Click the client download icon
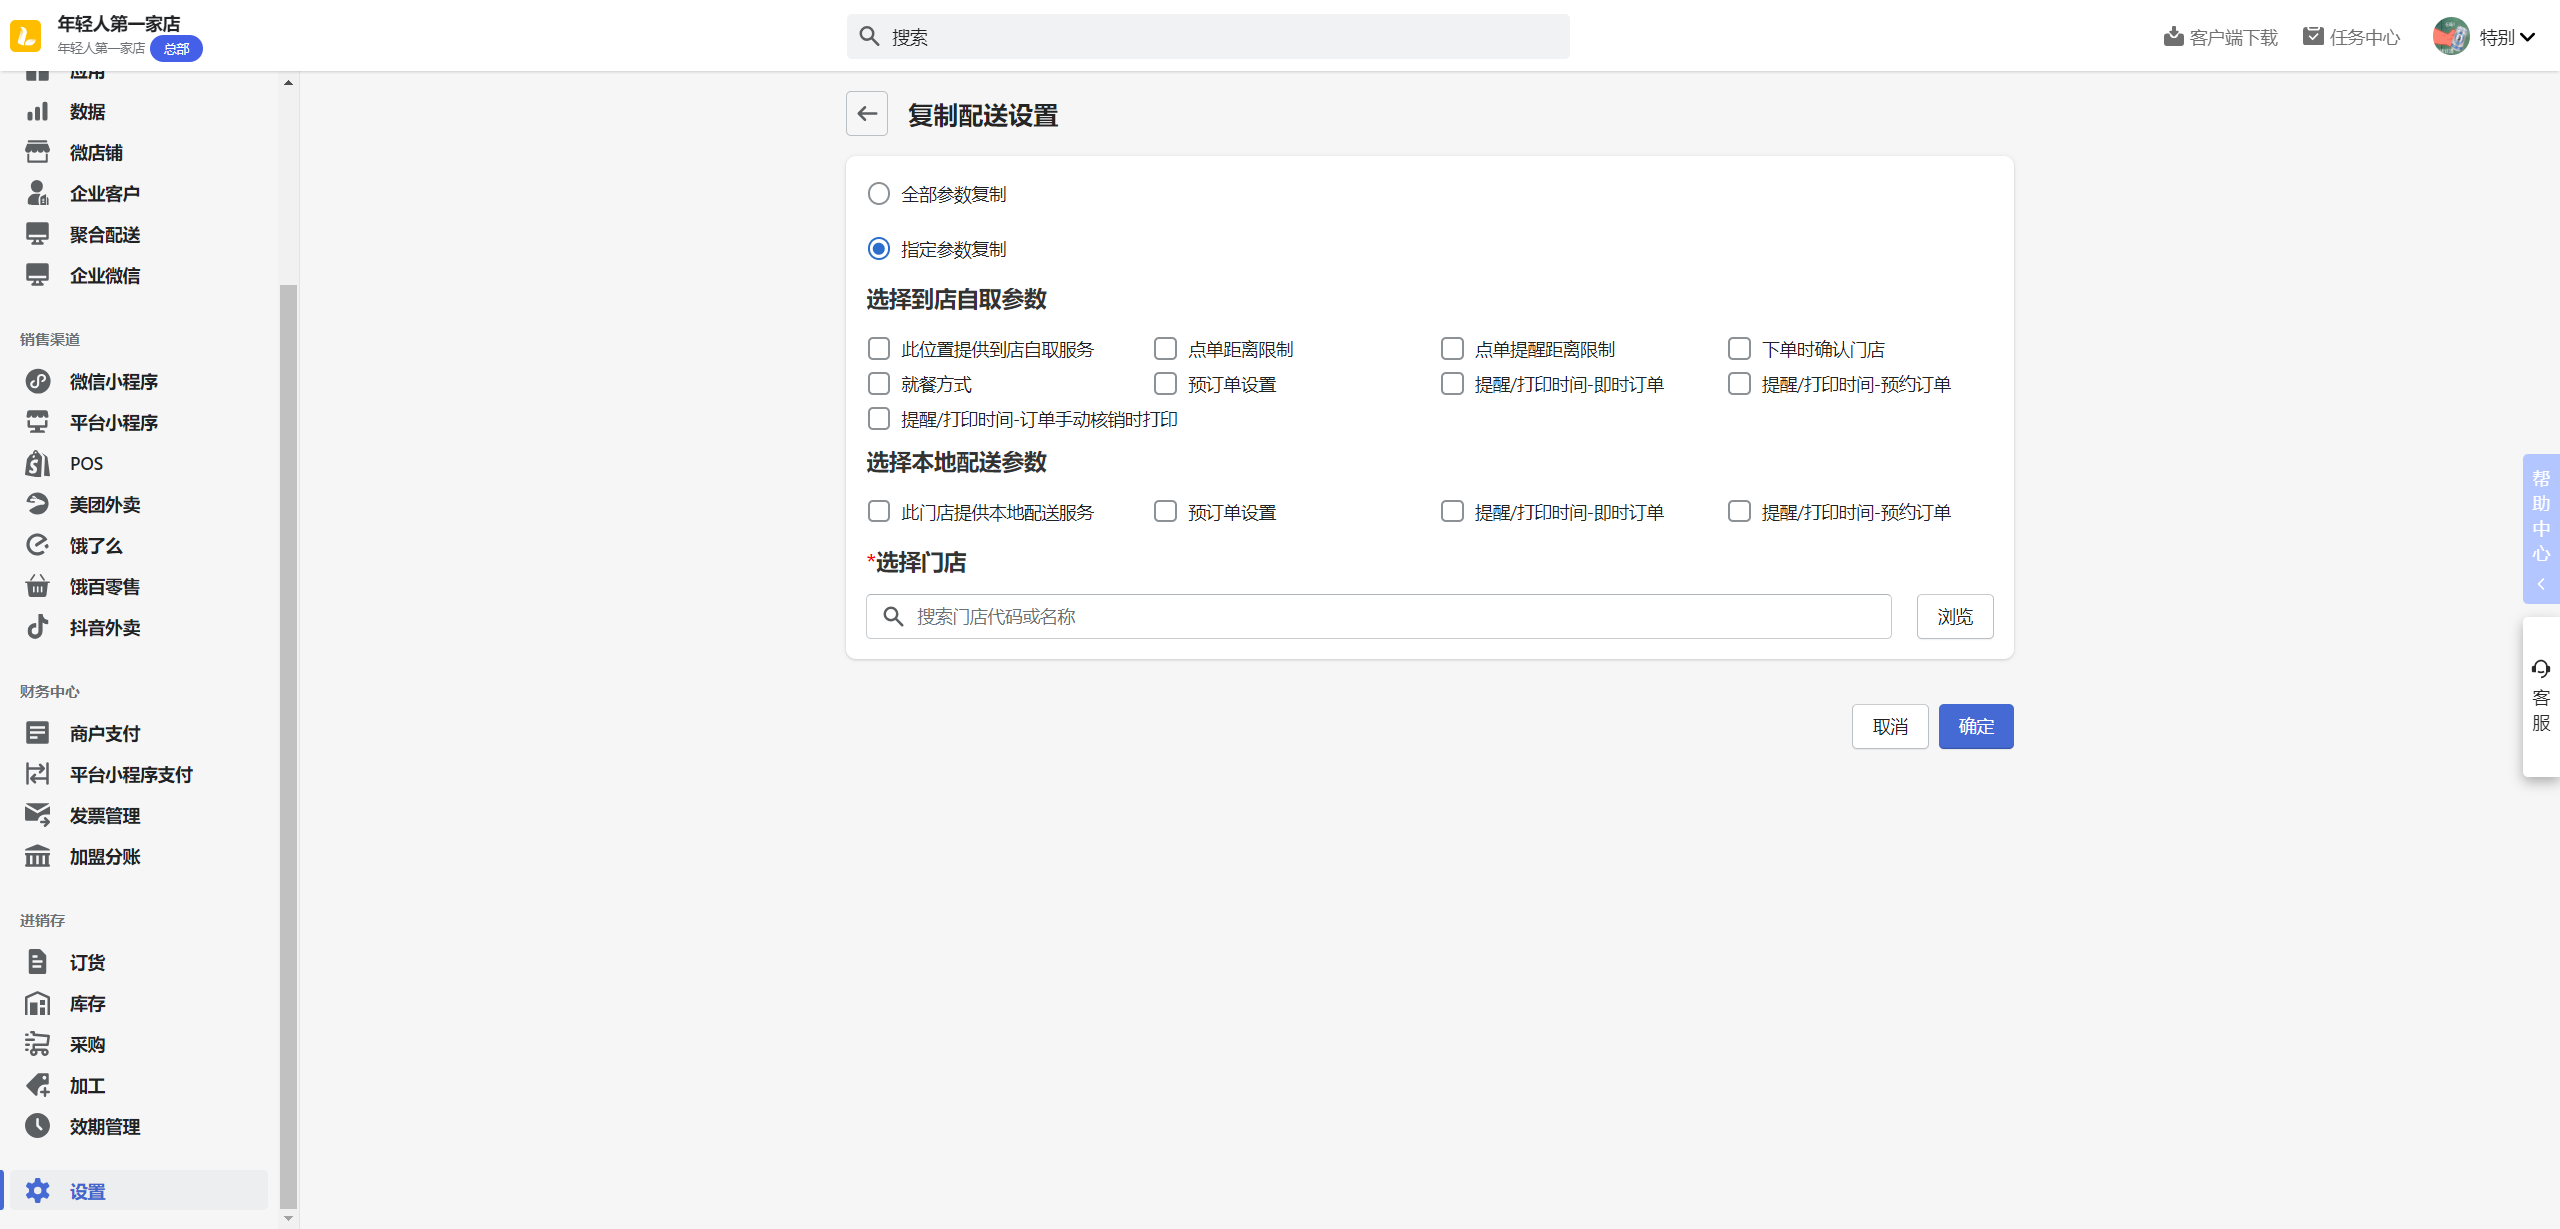The height and width of the screenshot is (1229, 2560). pos(2173,37)
